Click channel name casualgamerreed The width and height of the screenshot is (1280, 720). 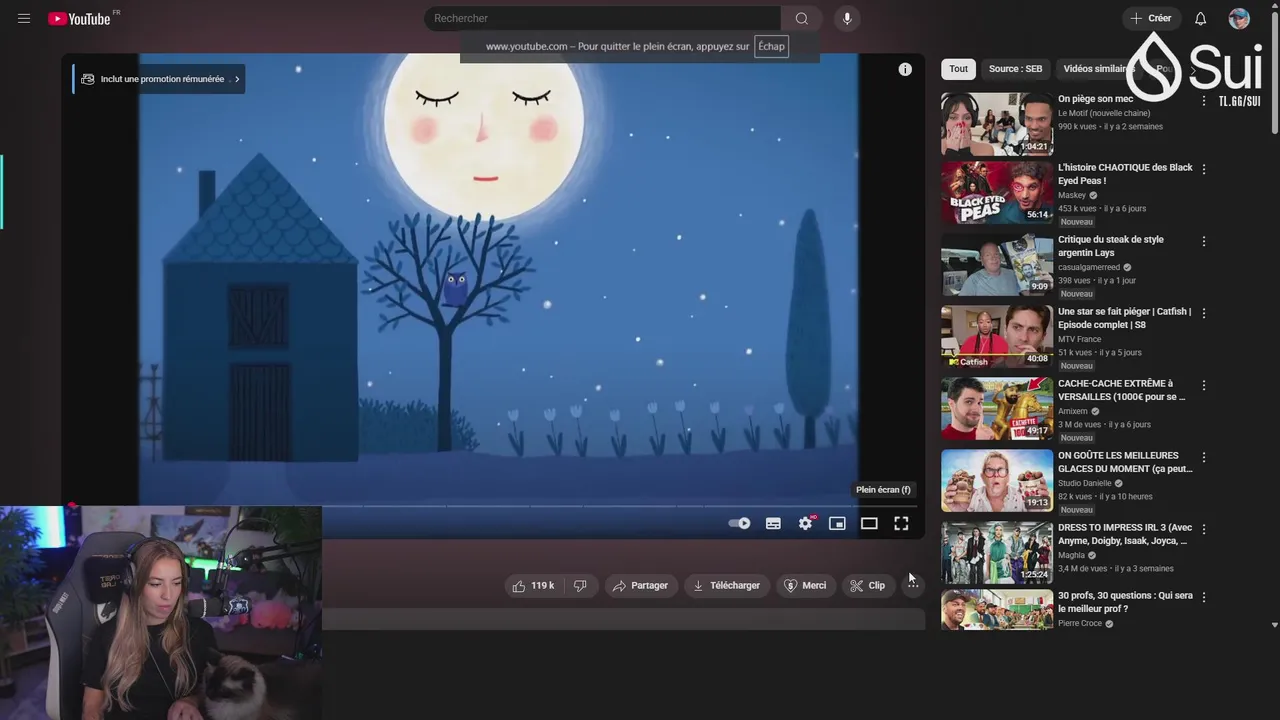click(x=1089, y=267)
